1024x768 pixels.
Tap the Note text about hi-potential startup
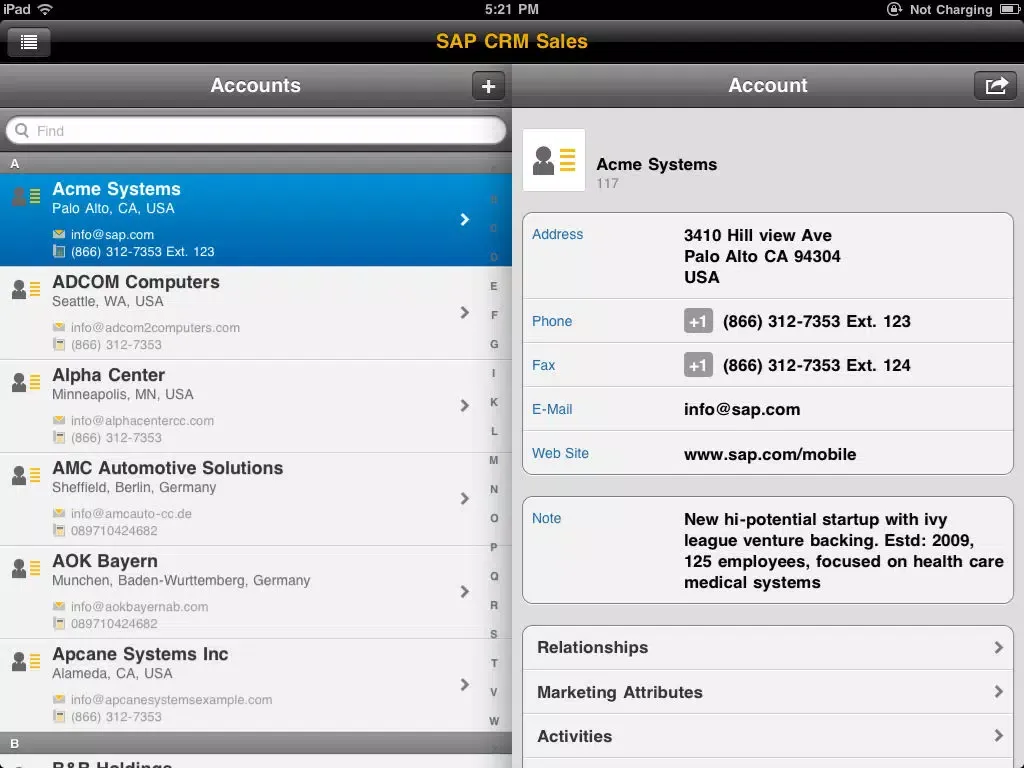click(844, 551)
